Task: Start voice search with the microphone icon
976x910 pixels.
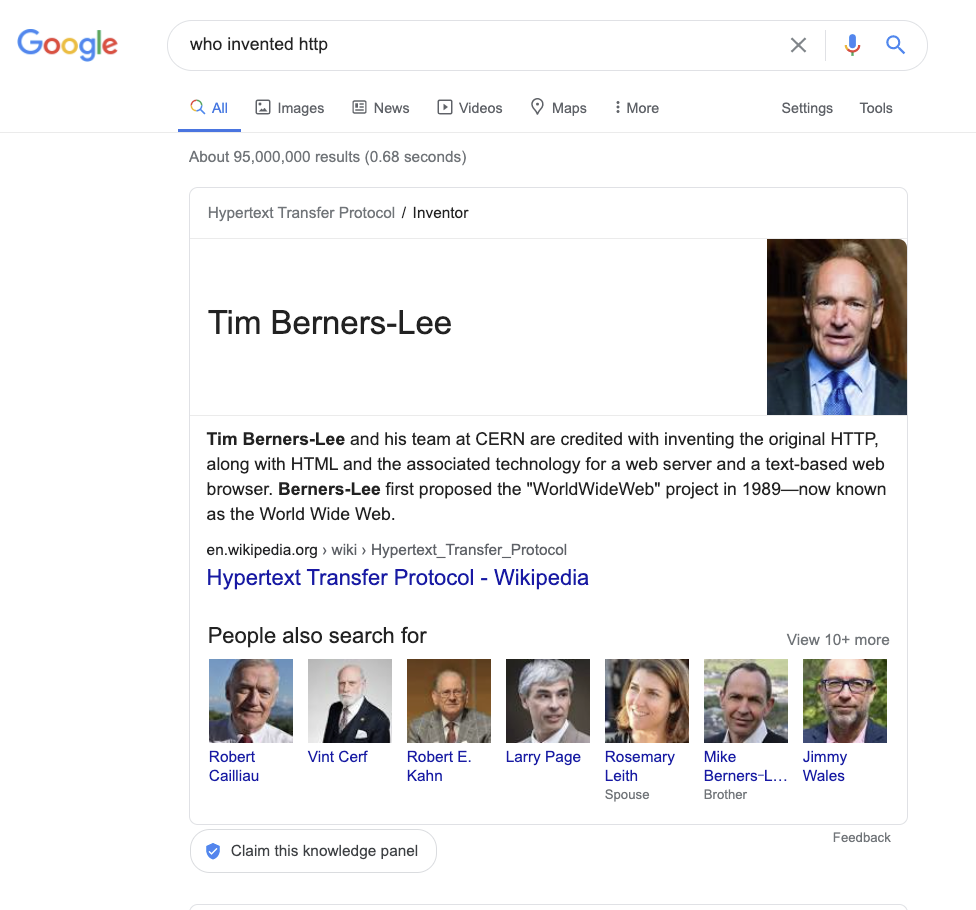Action: point(852,45)
